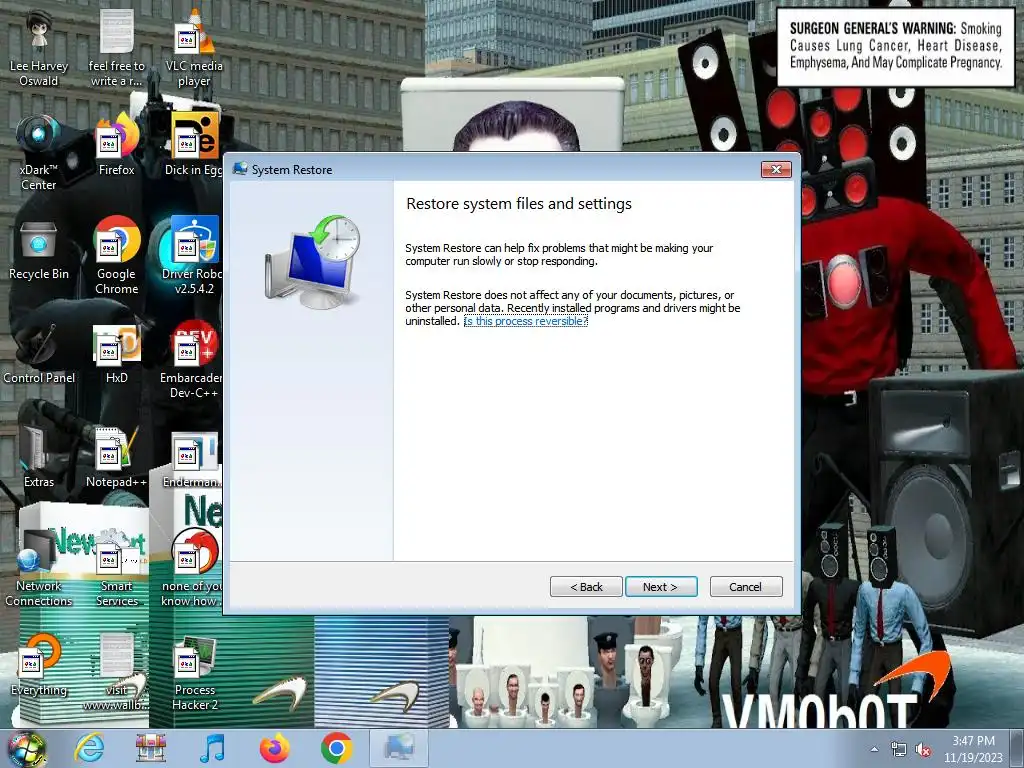The image size is (1024, 768).
Task: Launch the HxD hex editor shortcut
Action: click(116, 354)
